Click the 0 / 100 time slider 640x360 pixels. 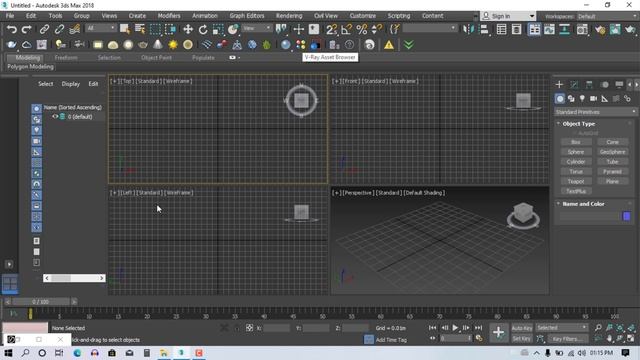(40, 302)
